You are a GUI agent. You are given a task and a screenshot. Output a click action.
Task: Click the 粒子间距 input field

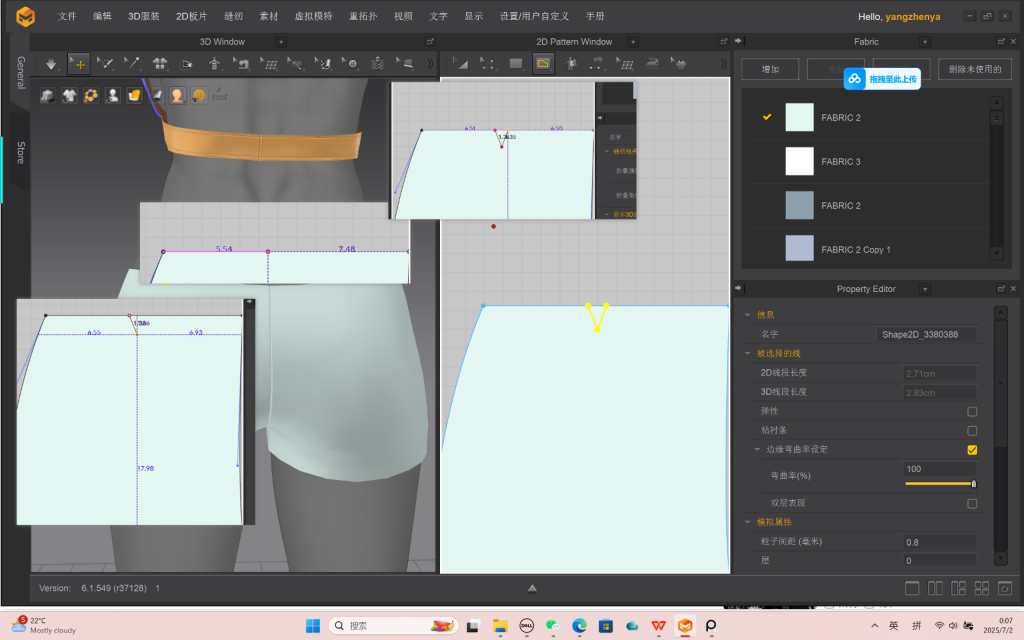940,541
